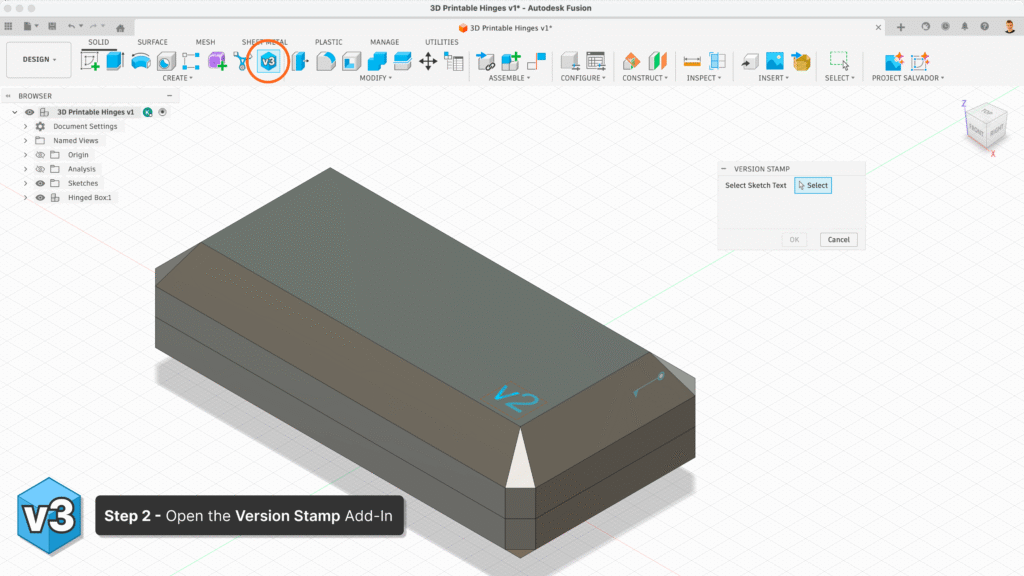The image size is (1024, 576).
Task: Click the Home icon in the top bar
Action: coord(120,27)
